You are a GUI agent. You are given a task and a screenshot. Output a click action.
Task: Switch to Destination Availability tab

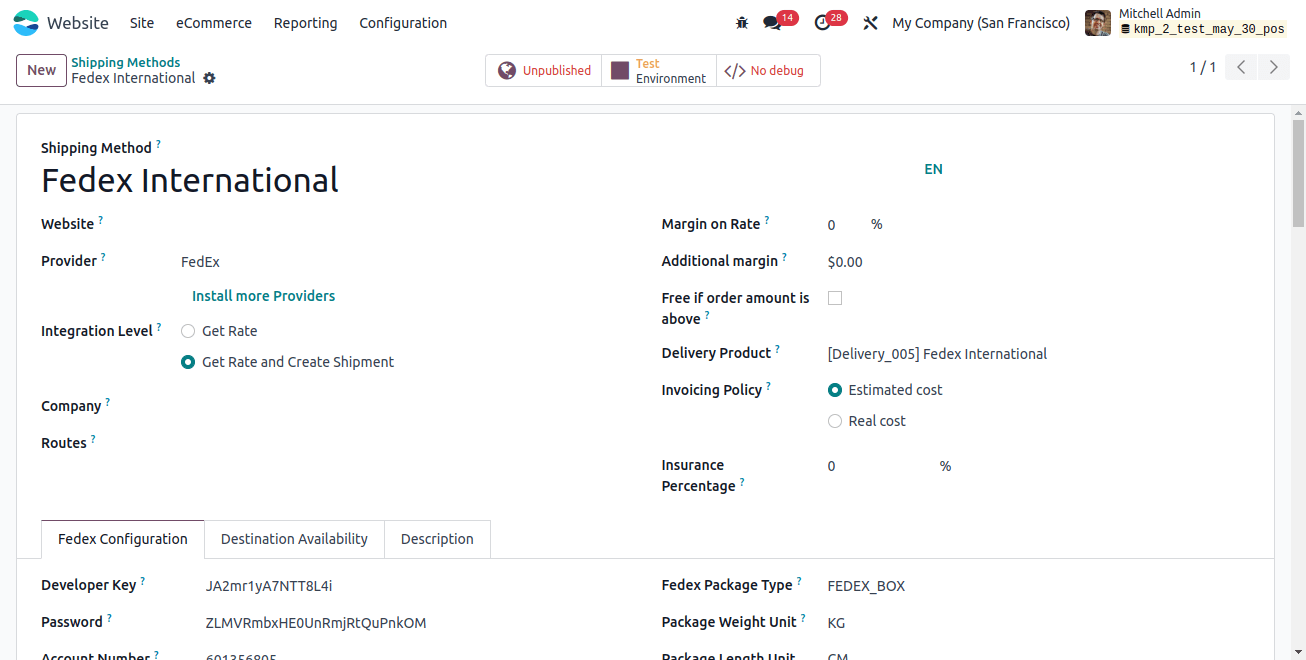(x=294, y=539)
